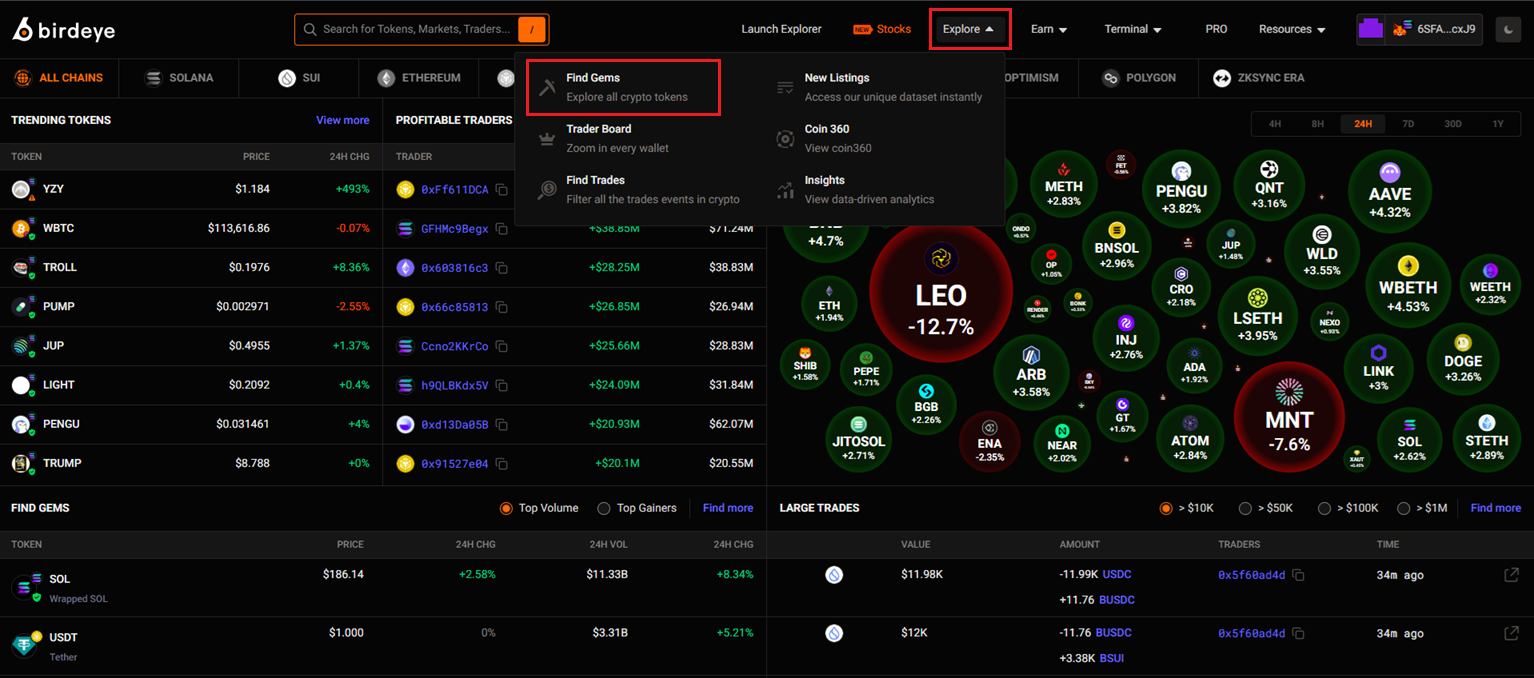Expand the Terminal dropdown
Image resolution: width=1534 pixels, height=678 pixels.
(1133, 29)
